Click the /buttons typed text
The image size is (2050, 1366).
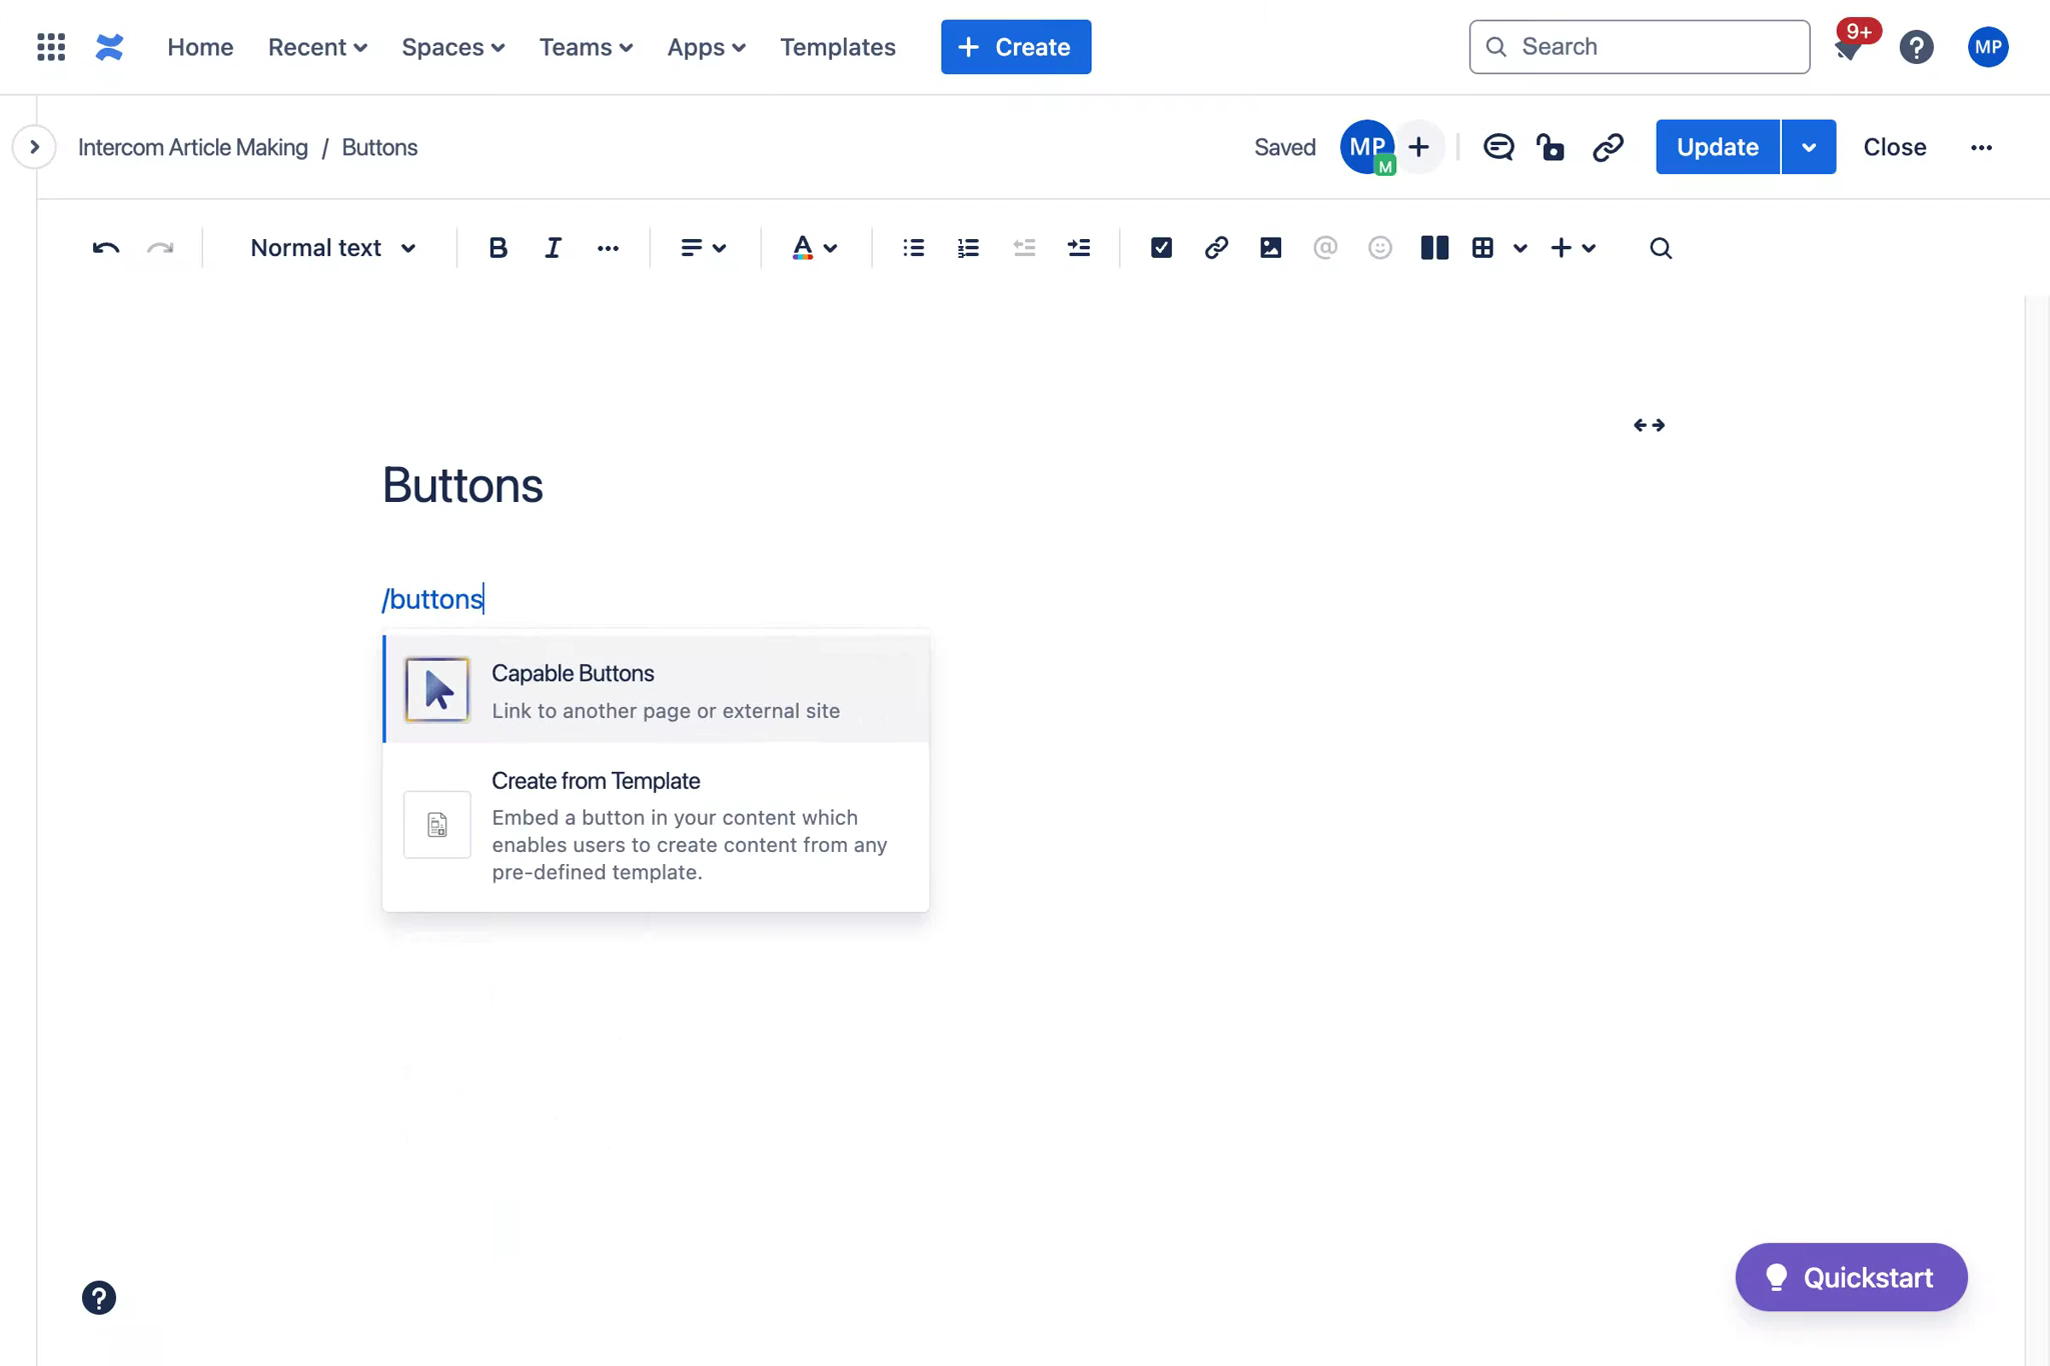pyautogui.click(x=433, y=599)
